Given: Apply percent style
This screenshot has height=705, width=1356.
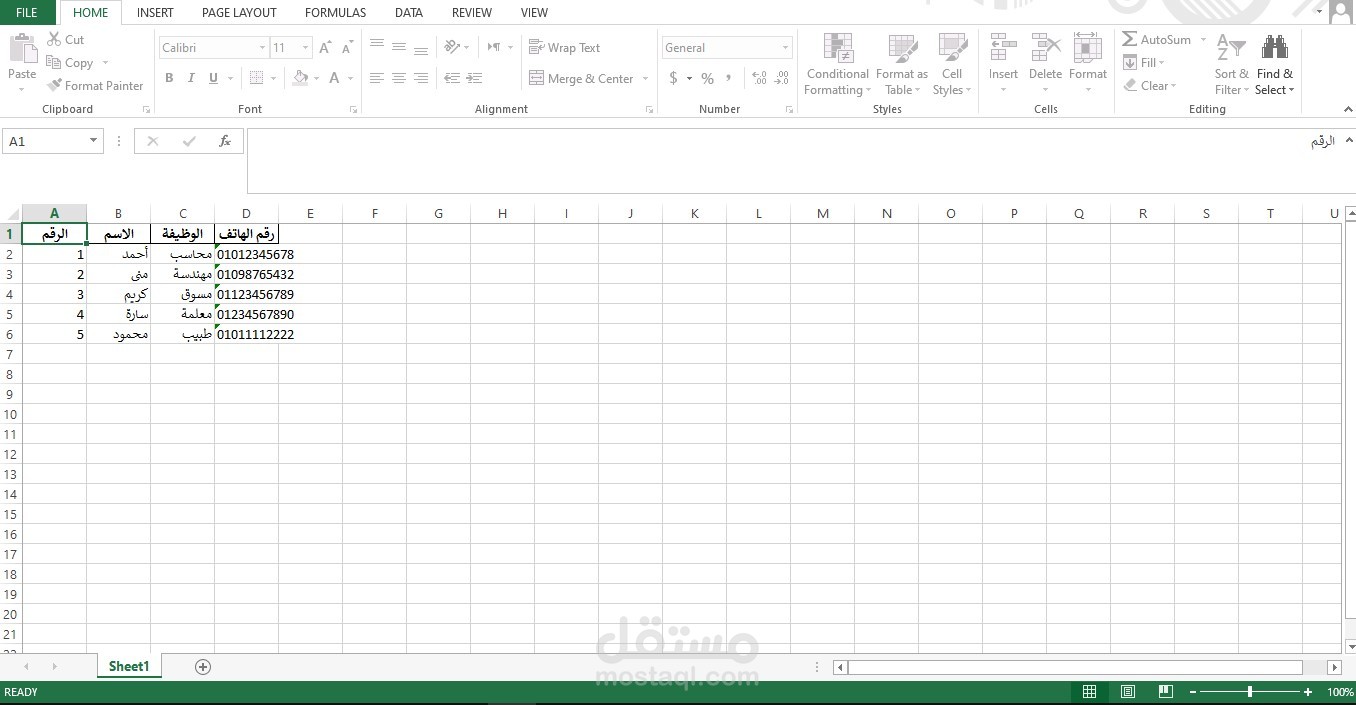Looking at the screenshot, I should pos(707,78).
